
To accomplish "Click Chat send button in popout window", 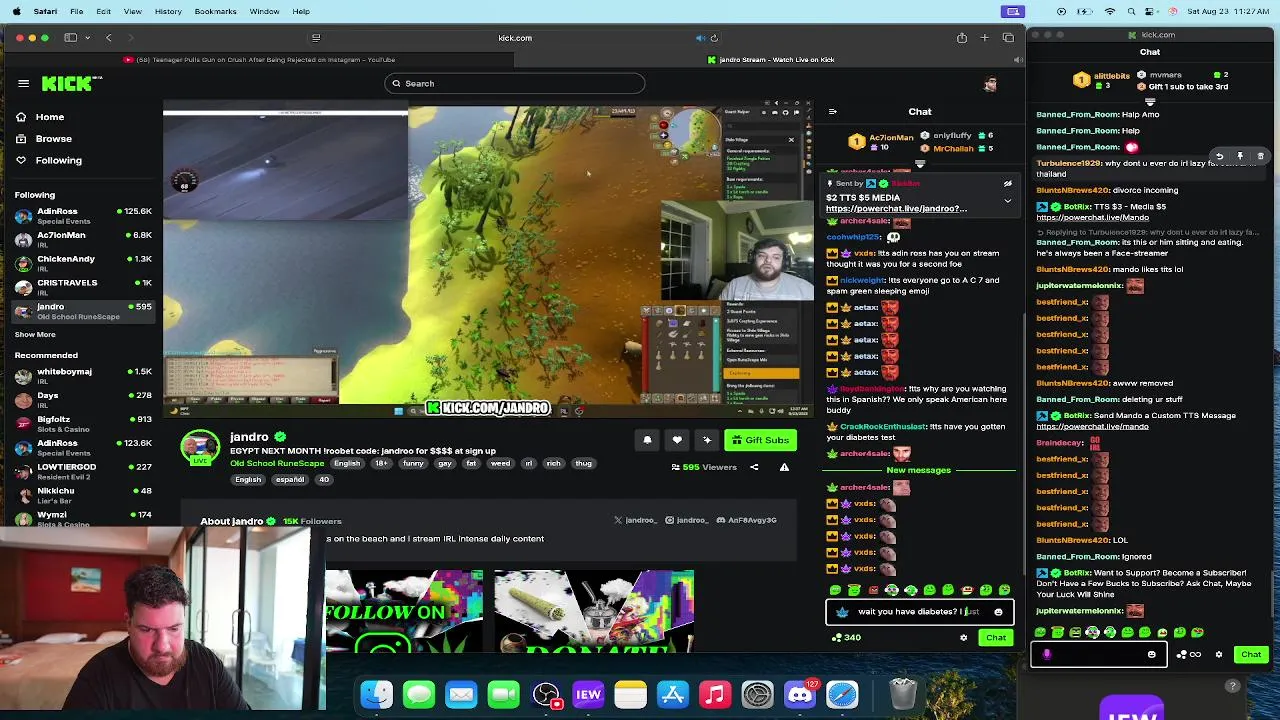I will pyautogui.click(x=1251, y=655).
